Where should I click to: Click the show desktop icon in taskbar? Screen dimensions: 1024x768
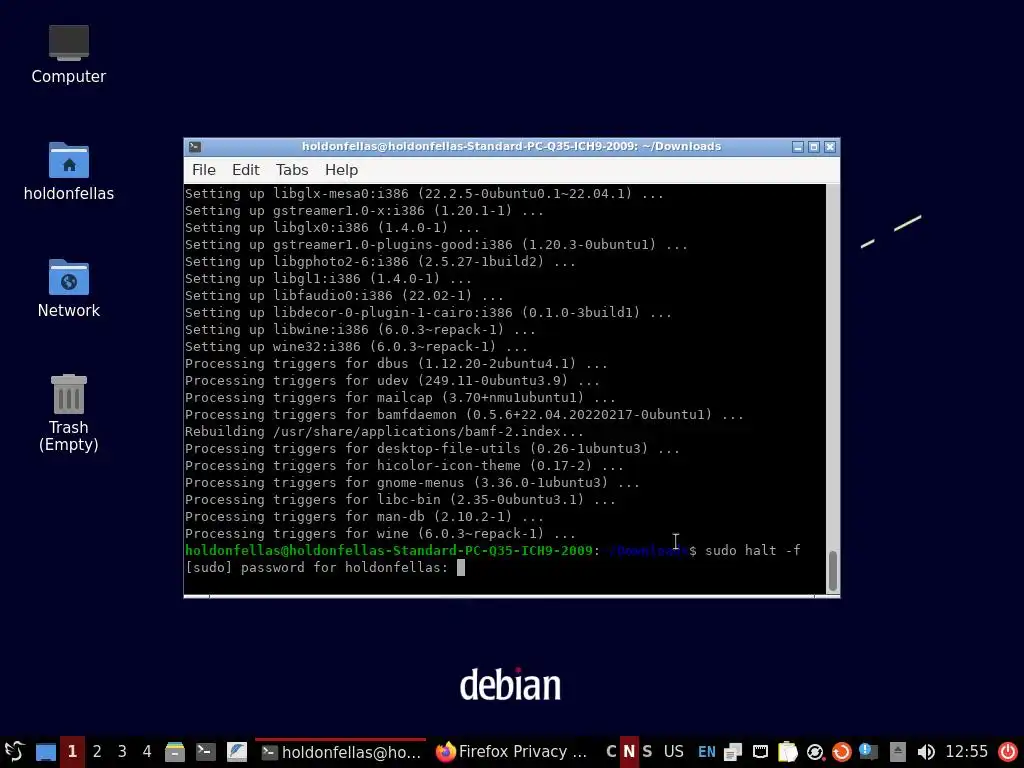[x=46, y=752]
